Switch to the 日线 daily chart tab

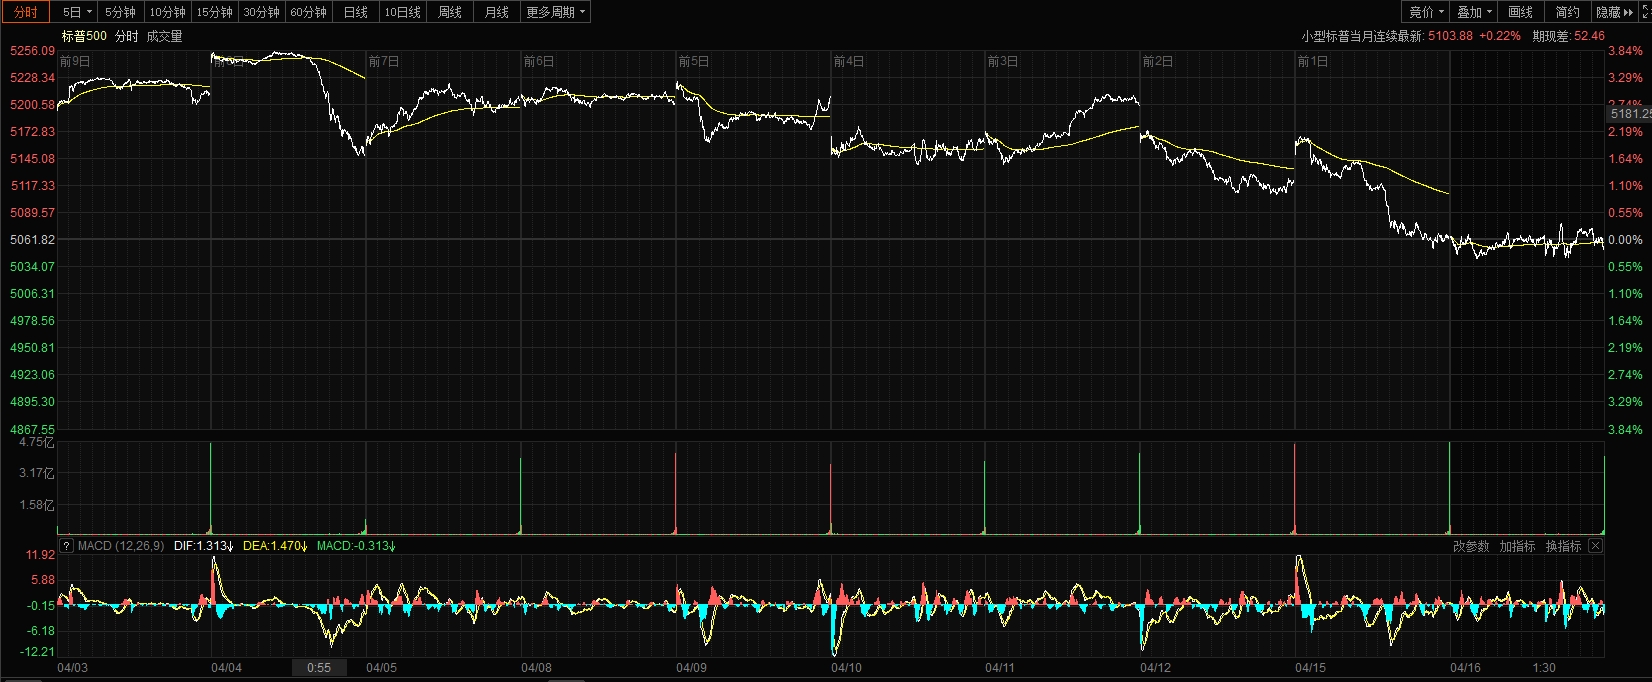pos(355,12)
